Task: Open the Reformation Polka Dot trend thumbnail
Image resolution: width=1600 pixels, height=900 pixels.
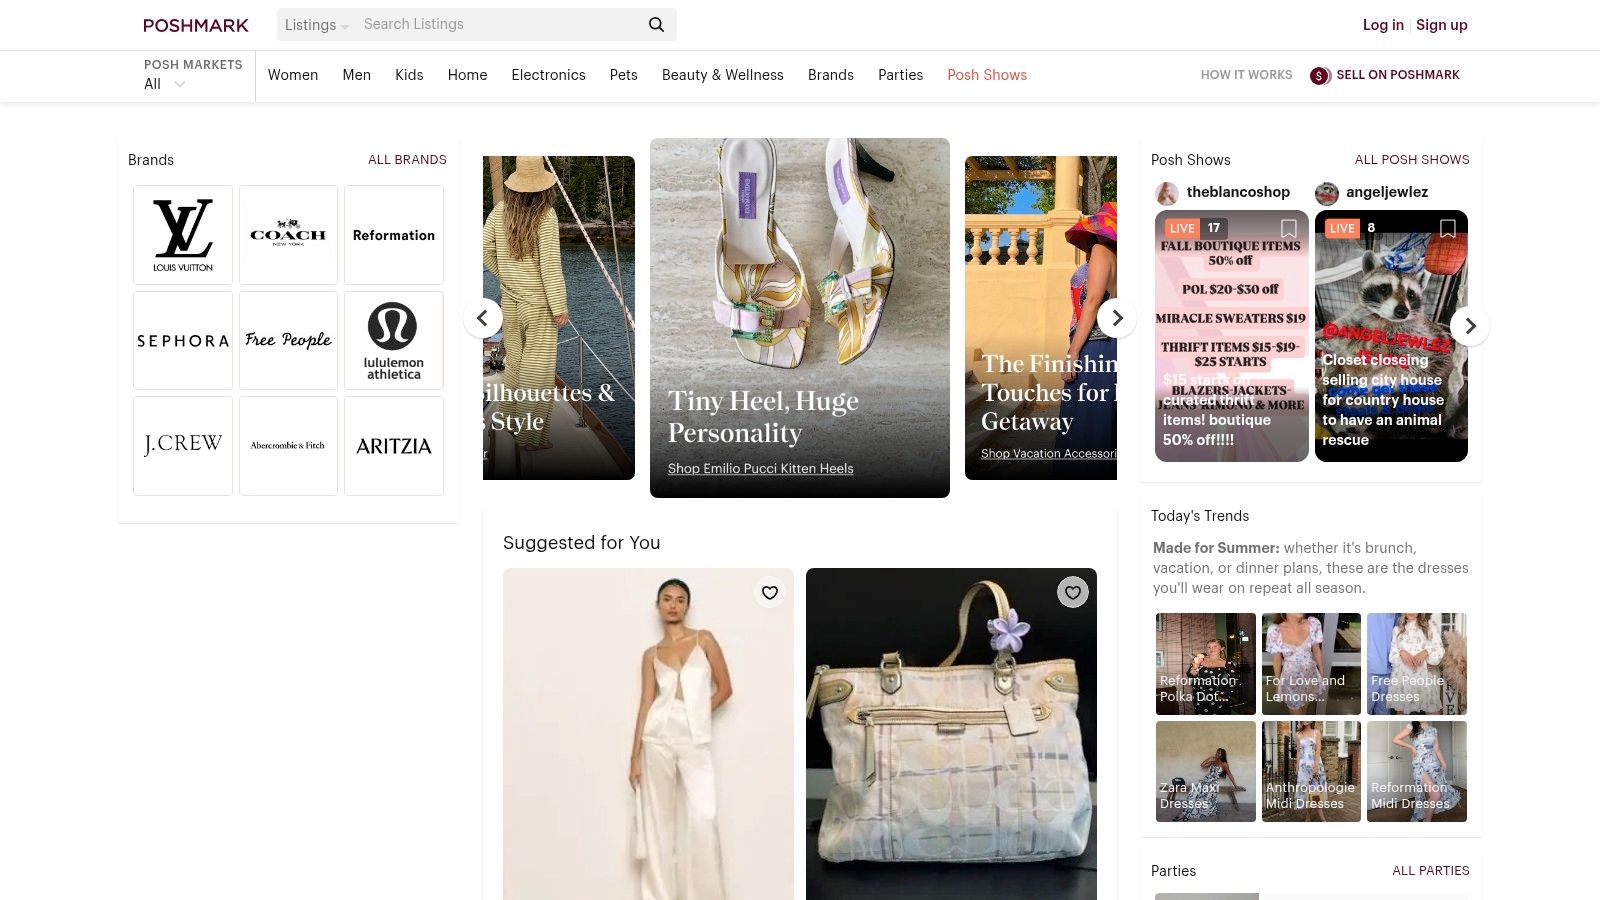Action: point(1206,664)
